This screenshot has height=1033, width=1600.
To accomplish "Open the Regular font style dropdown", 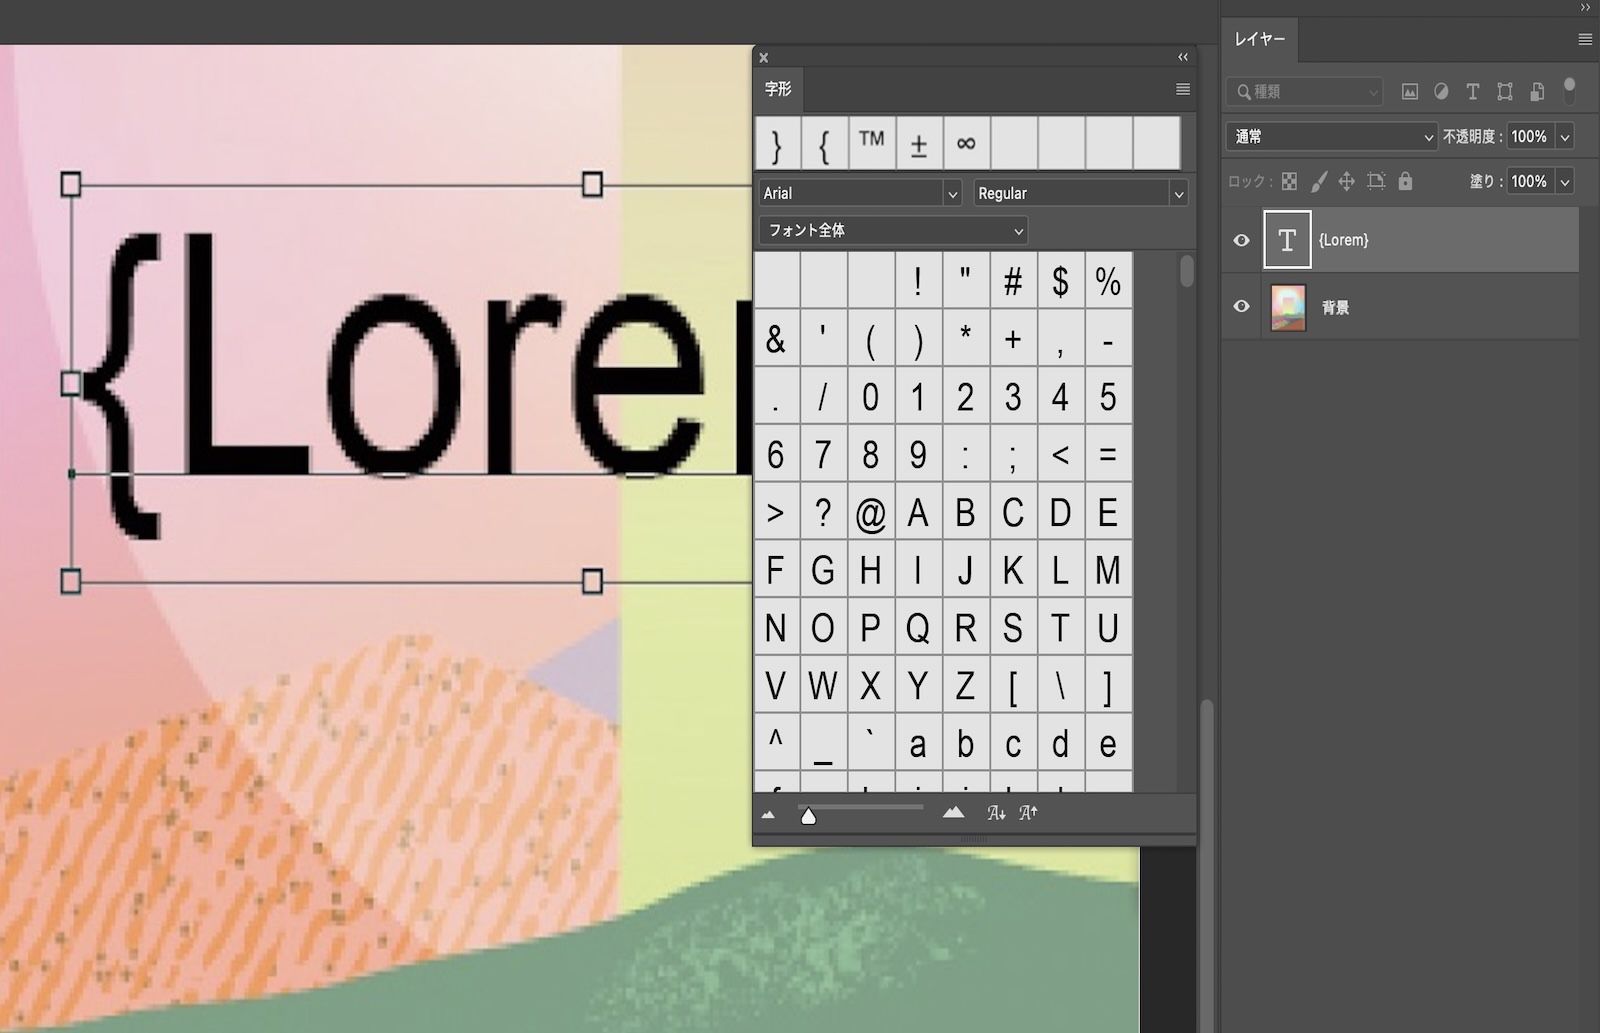I will pyautogui.click(x=1080, y=192).
